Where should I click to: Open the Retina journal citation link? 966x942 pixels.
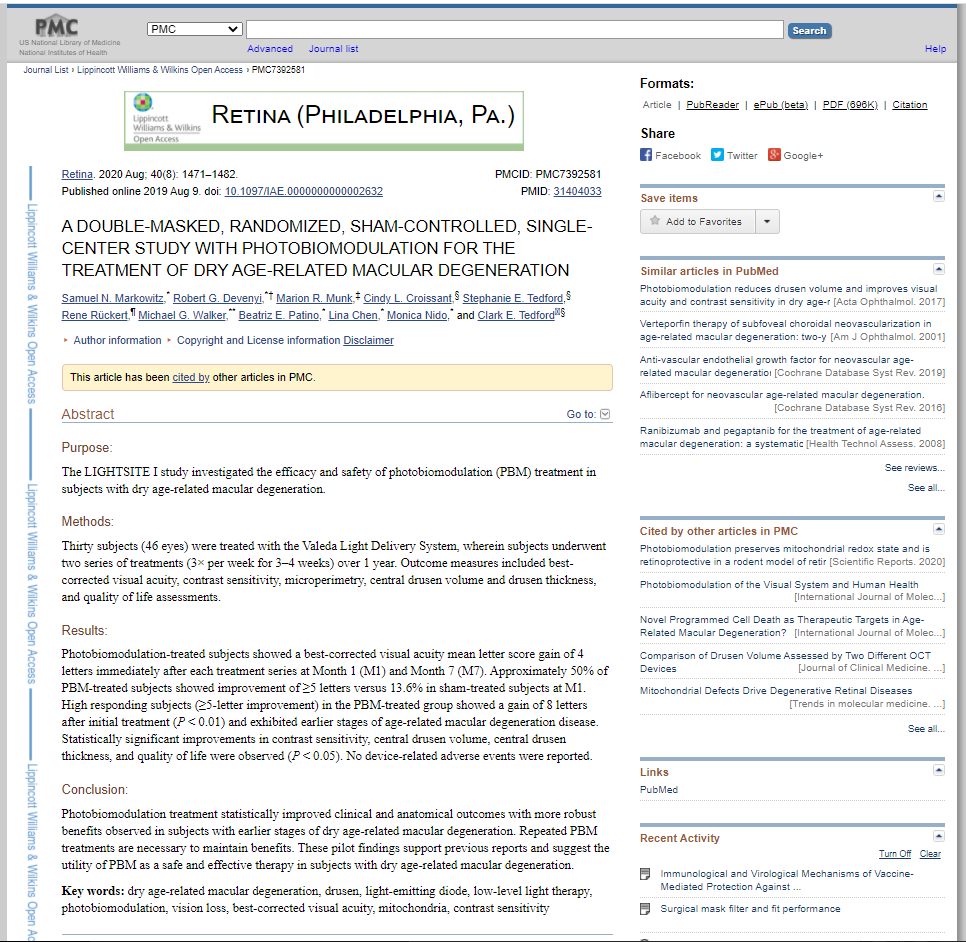pos(77,174)
